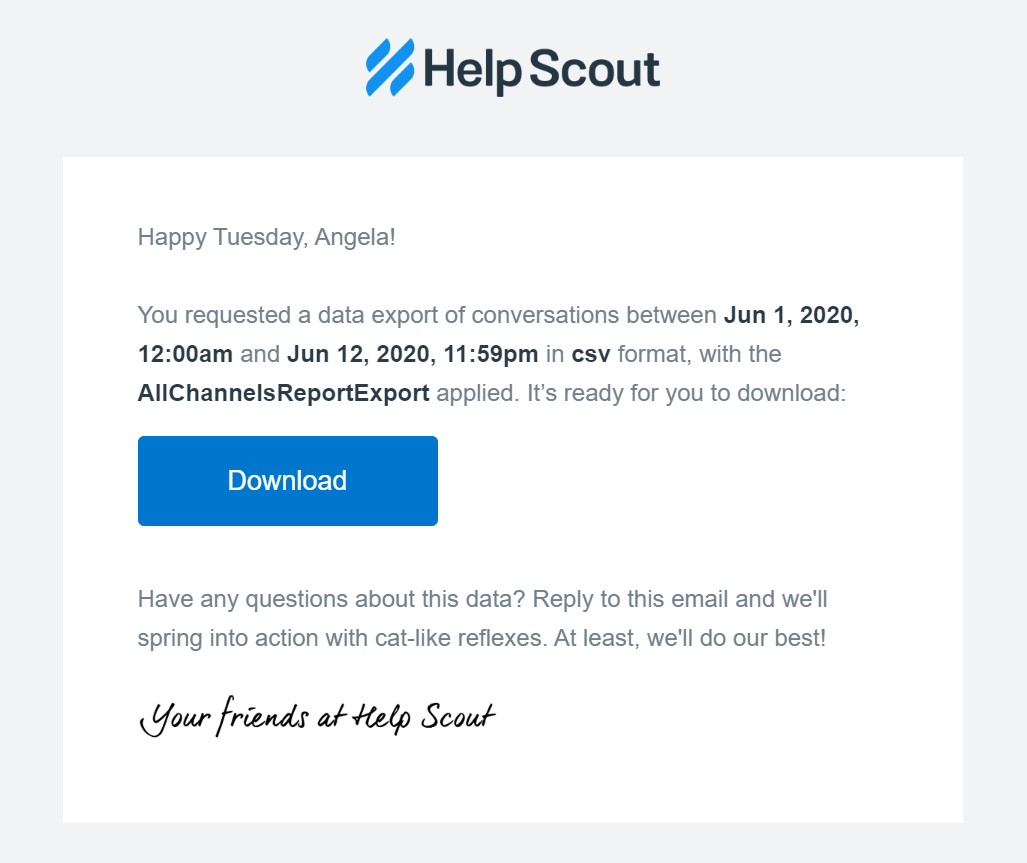Click the bold "12:00am" time text
This screenshot has width=1027, height=863.
point(185,354)
